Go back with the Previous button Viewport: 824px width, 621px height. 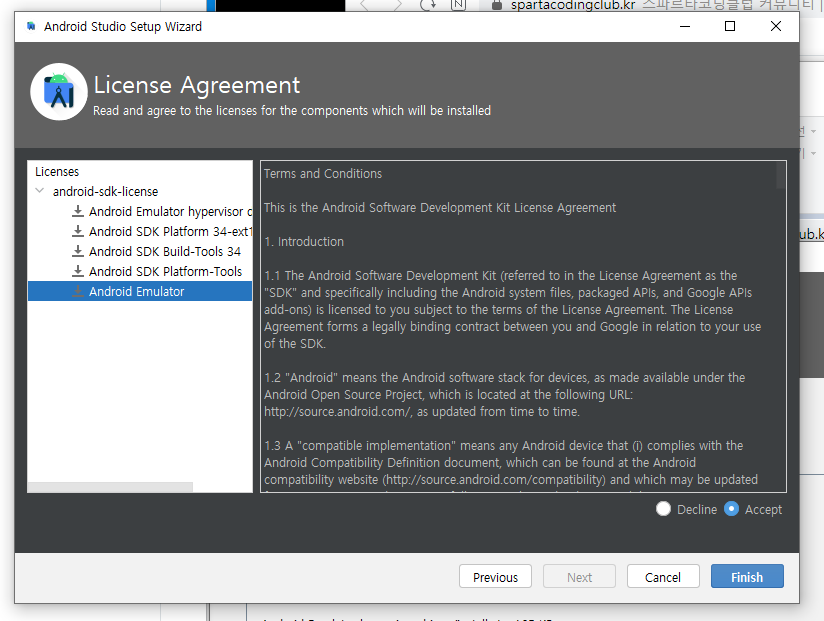495,576
